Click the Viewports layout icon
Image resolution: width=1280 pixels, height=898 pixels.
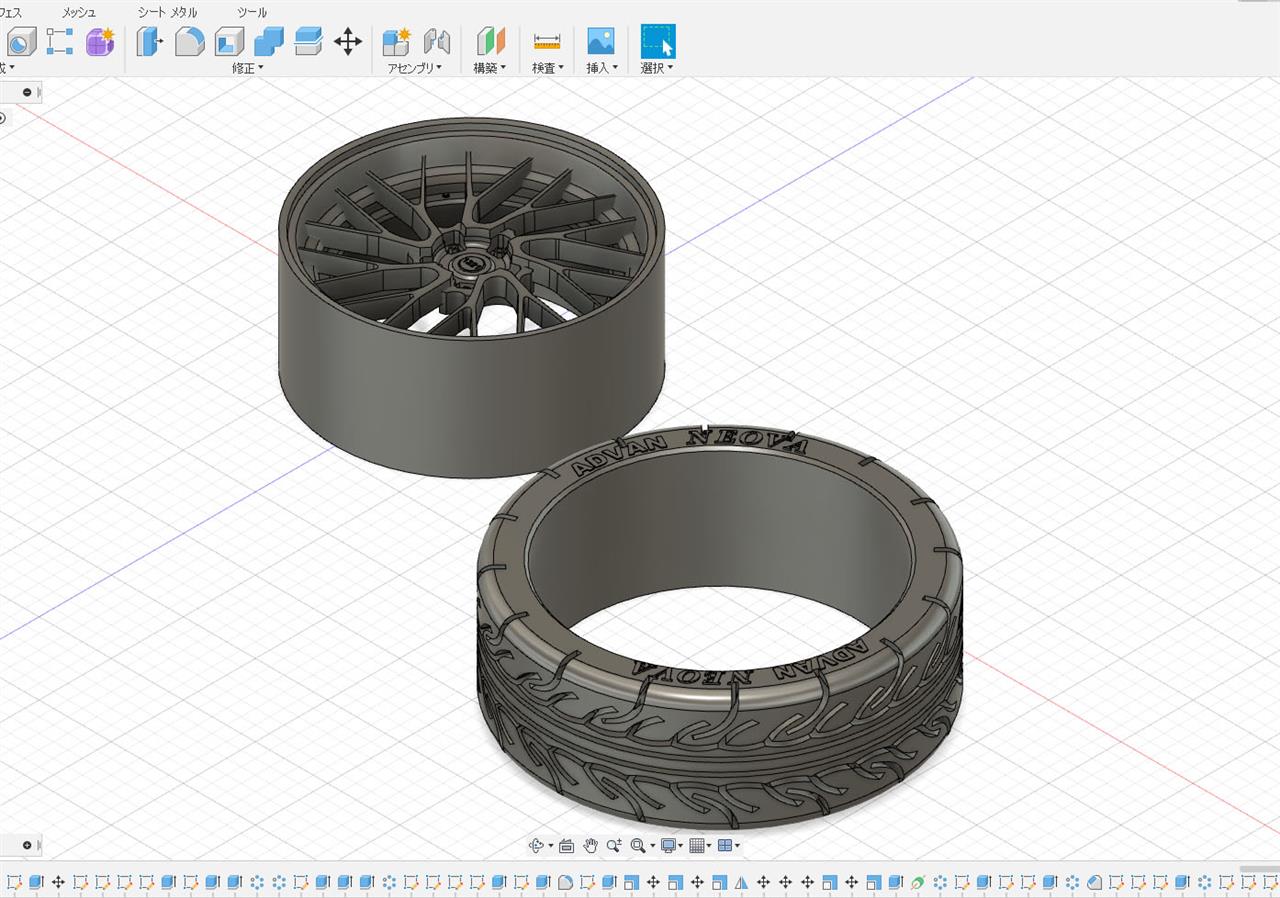point(725,845)
